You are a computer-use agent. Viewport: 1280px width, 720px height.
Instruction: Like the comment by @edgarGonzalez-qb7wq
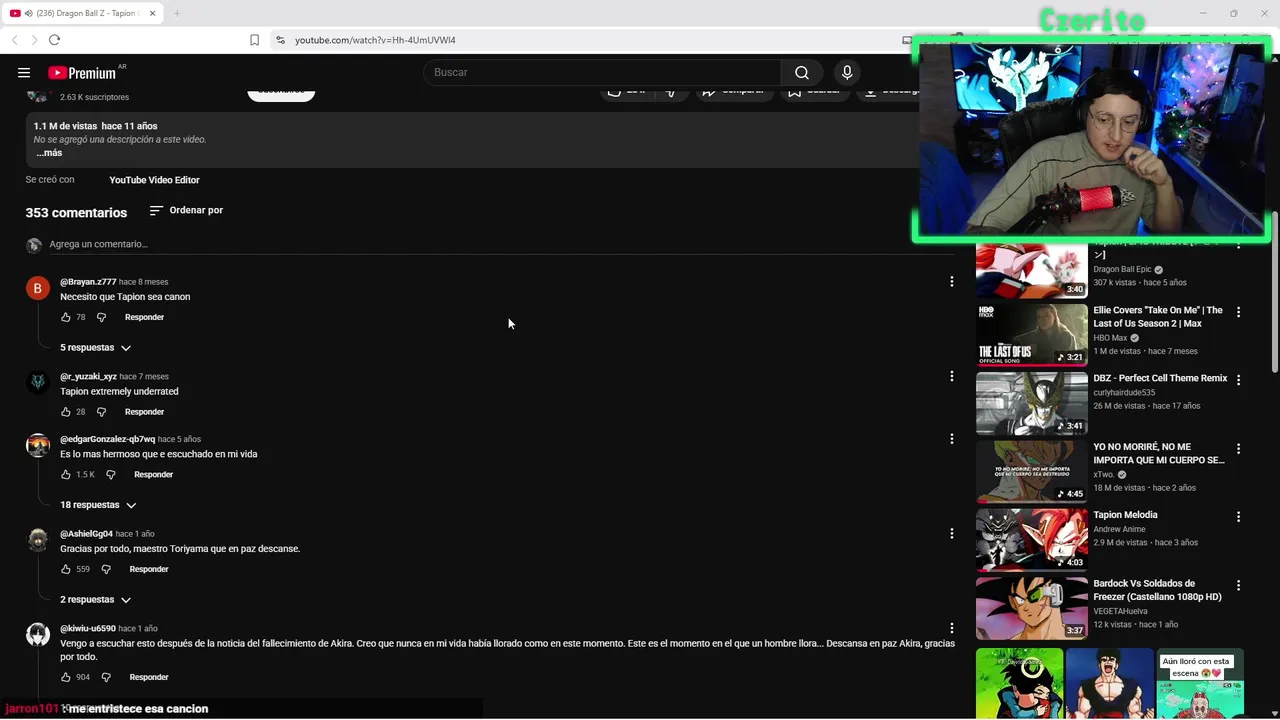66,474
